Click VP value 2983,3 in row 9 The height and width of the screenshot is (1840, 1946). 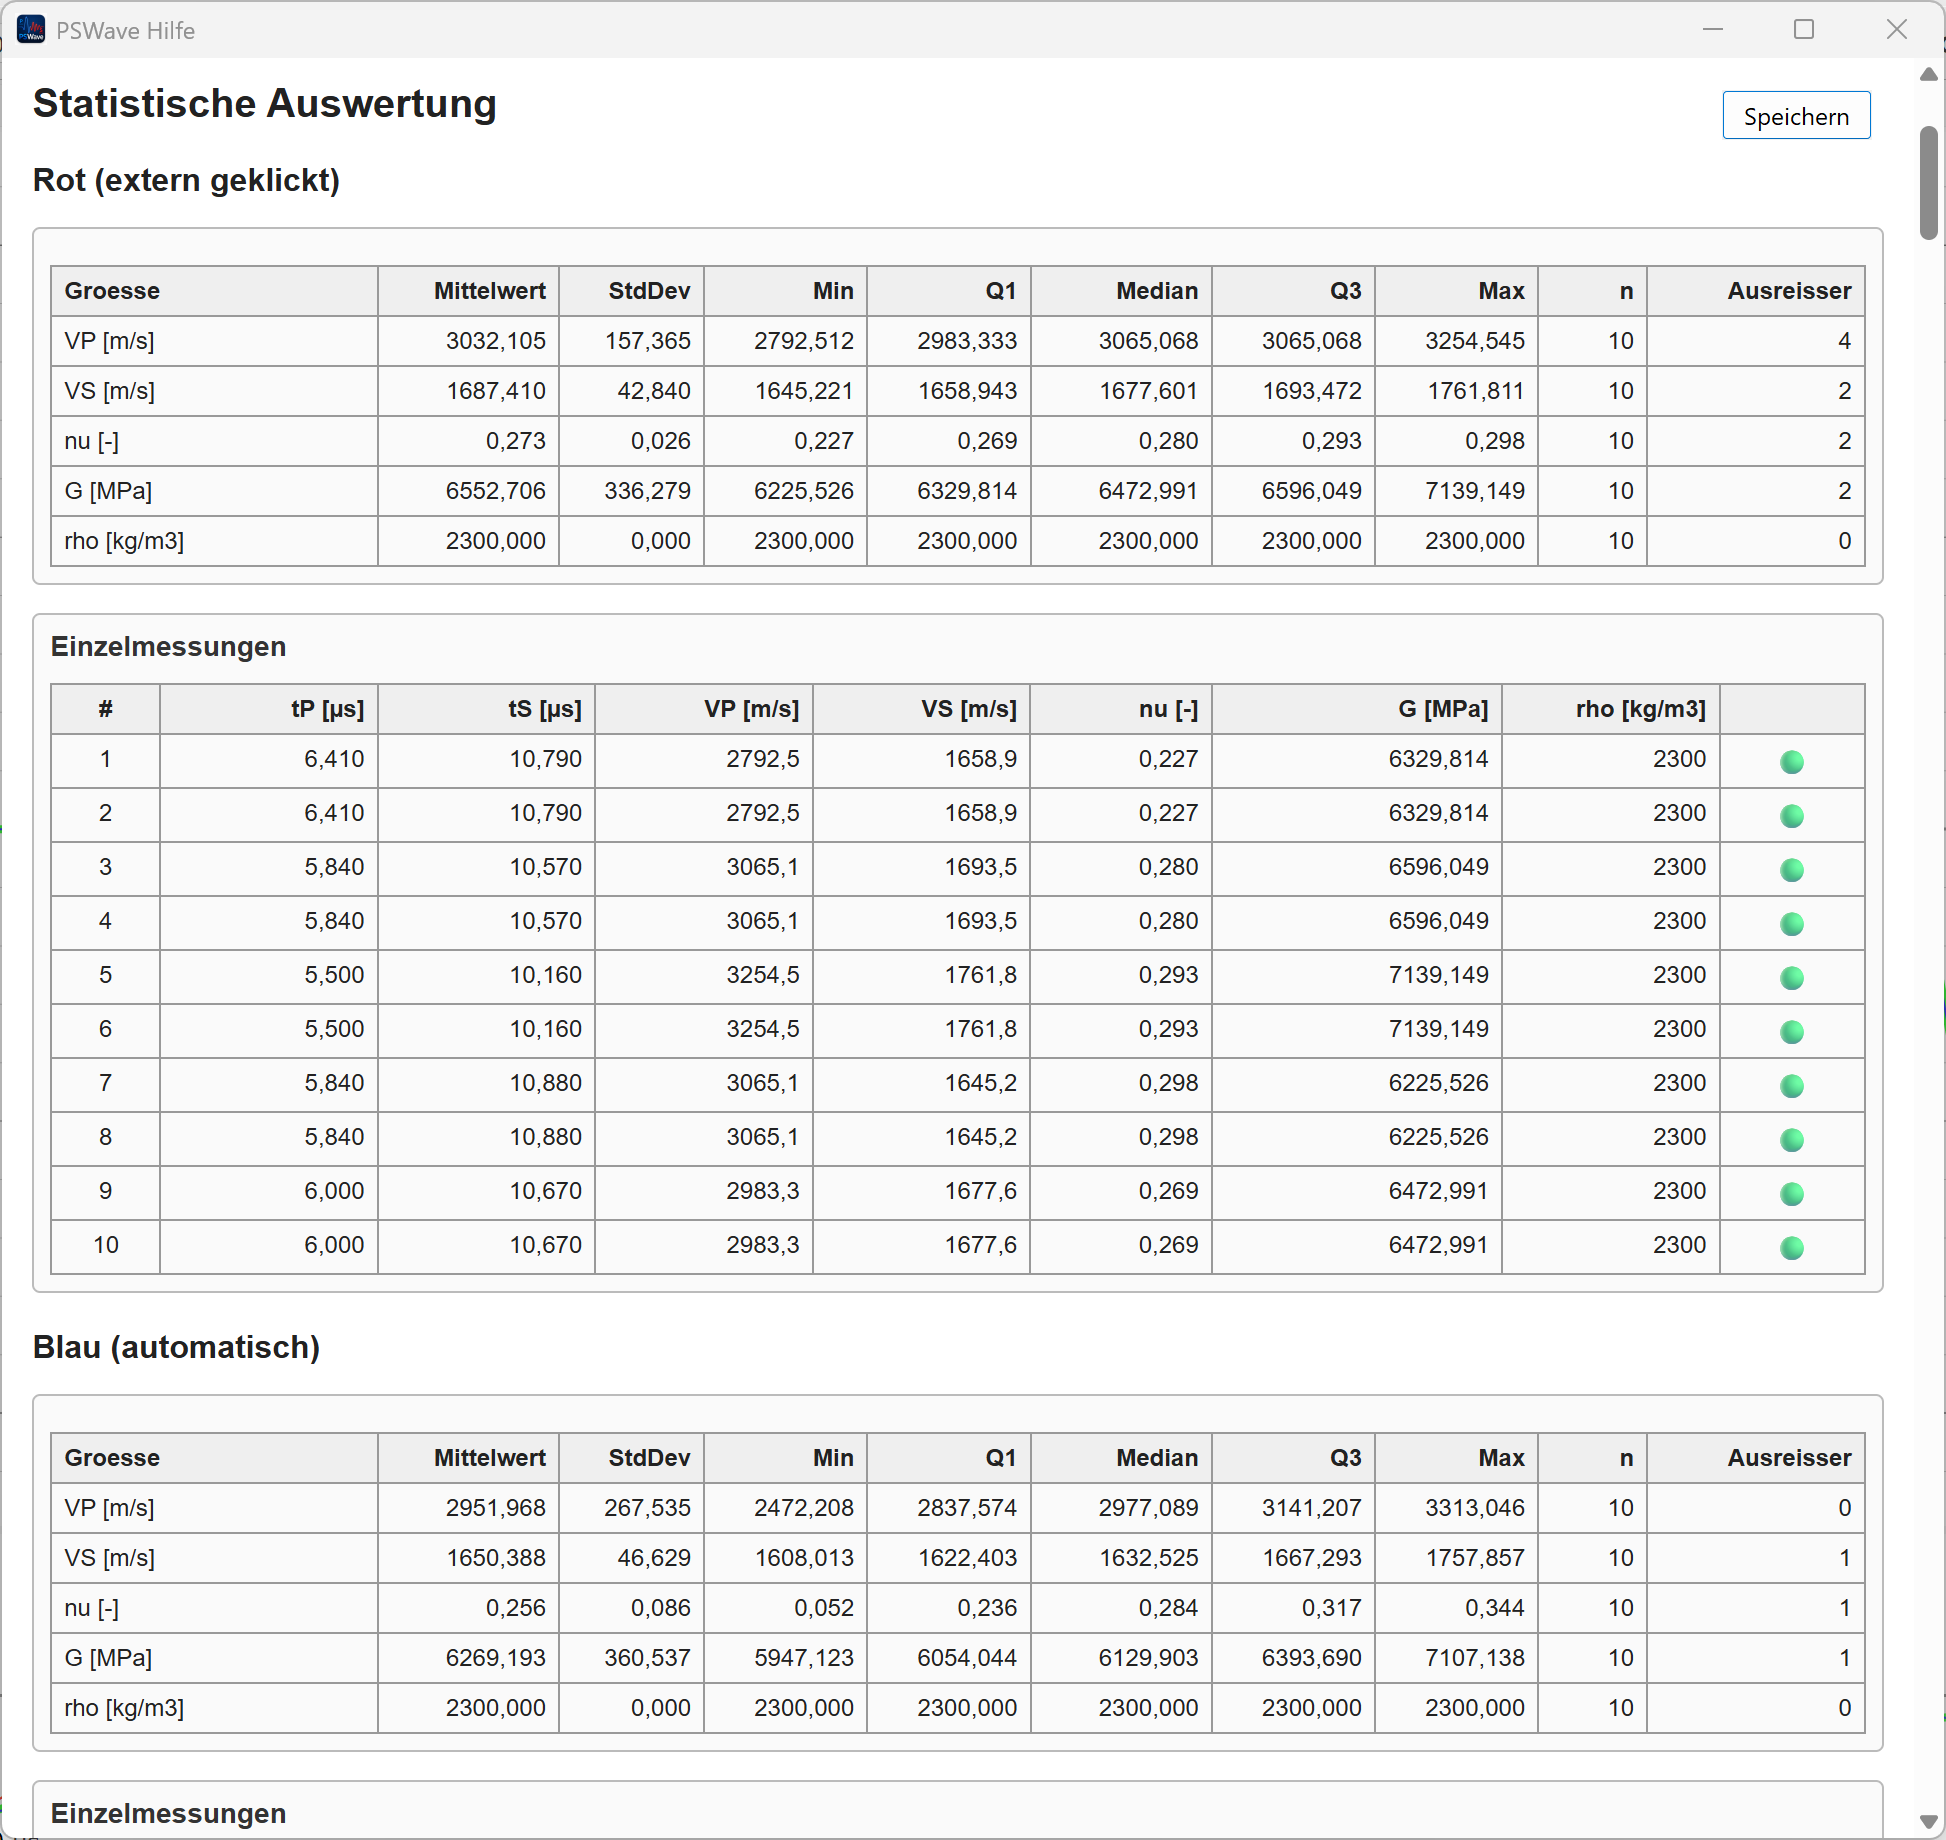coord(763,1191)
